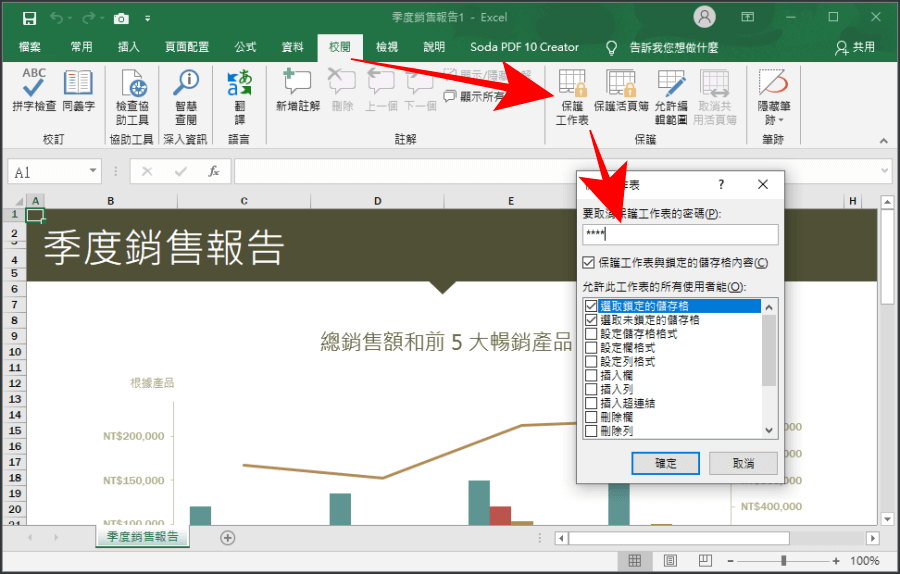900x574 pixels.
Task: Click the select-all corner of the sheet
Action: (18, 201)
